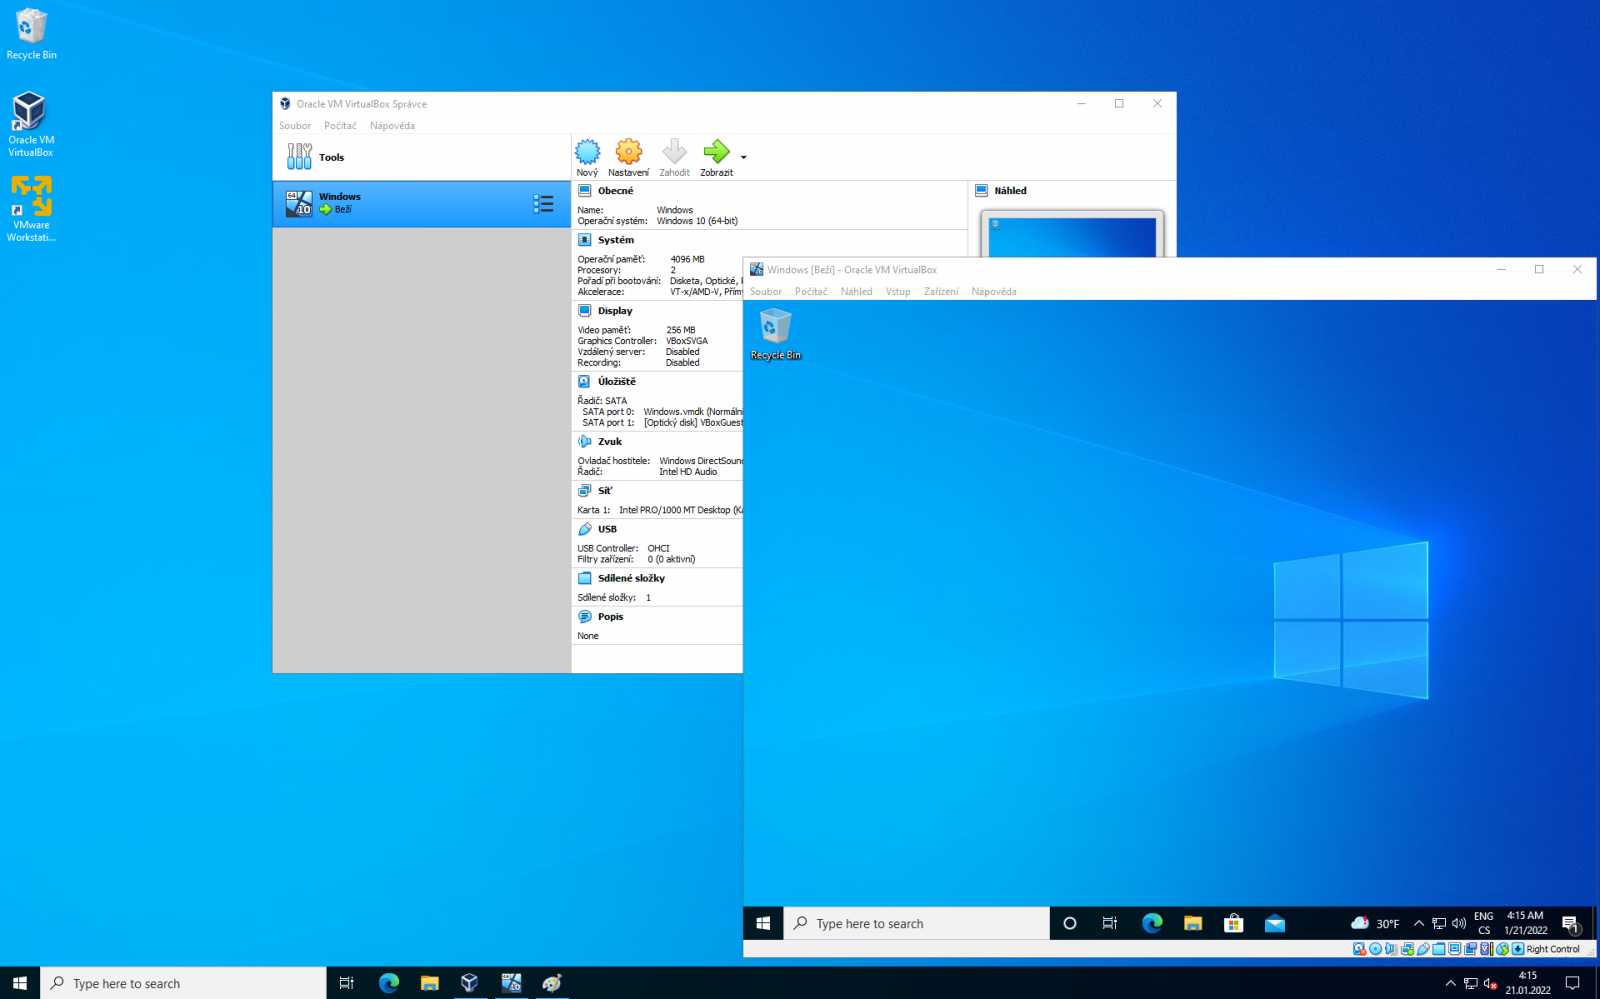
Task: Select the Oracle VM VirtualBox desktop shortcut
Action: point(31,124)
